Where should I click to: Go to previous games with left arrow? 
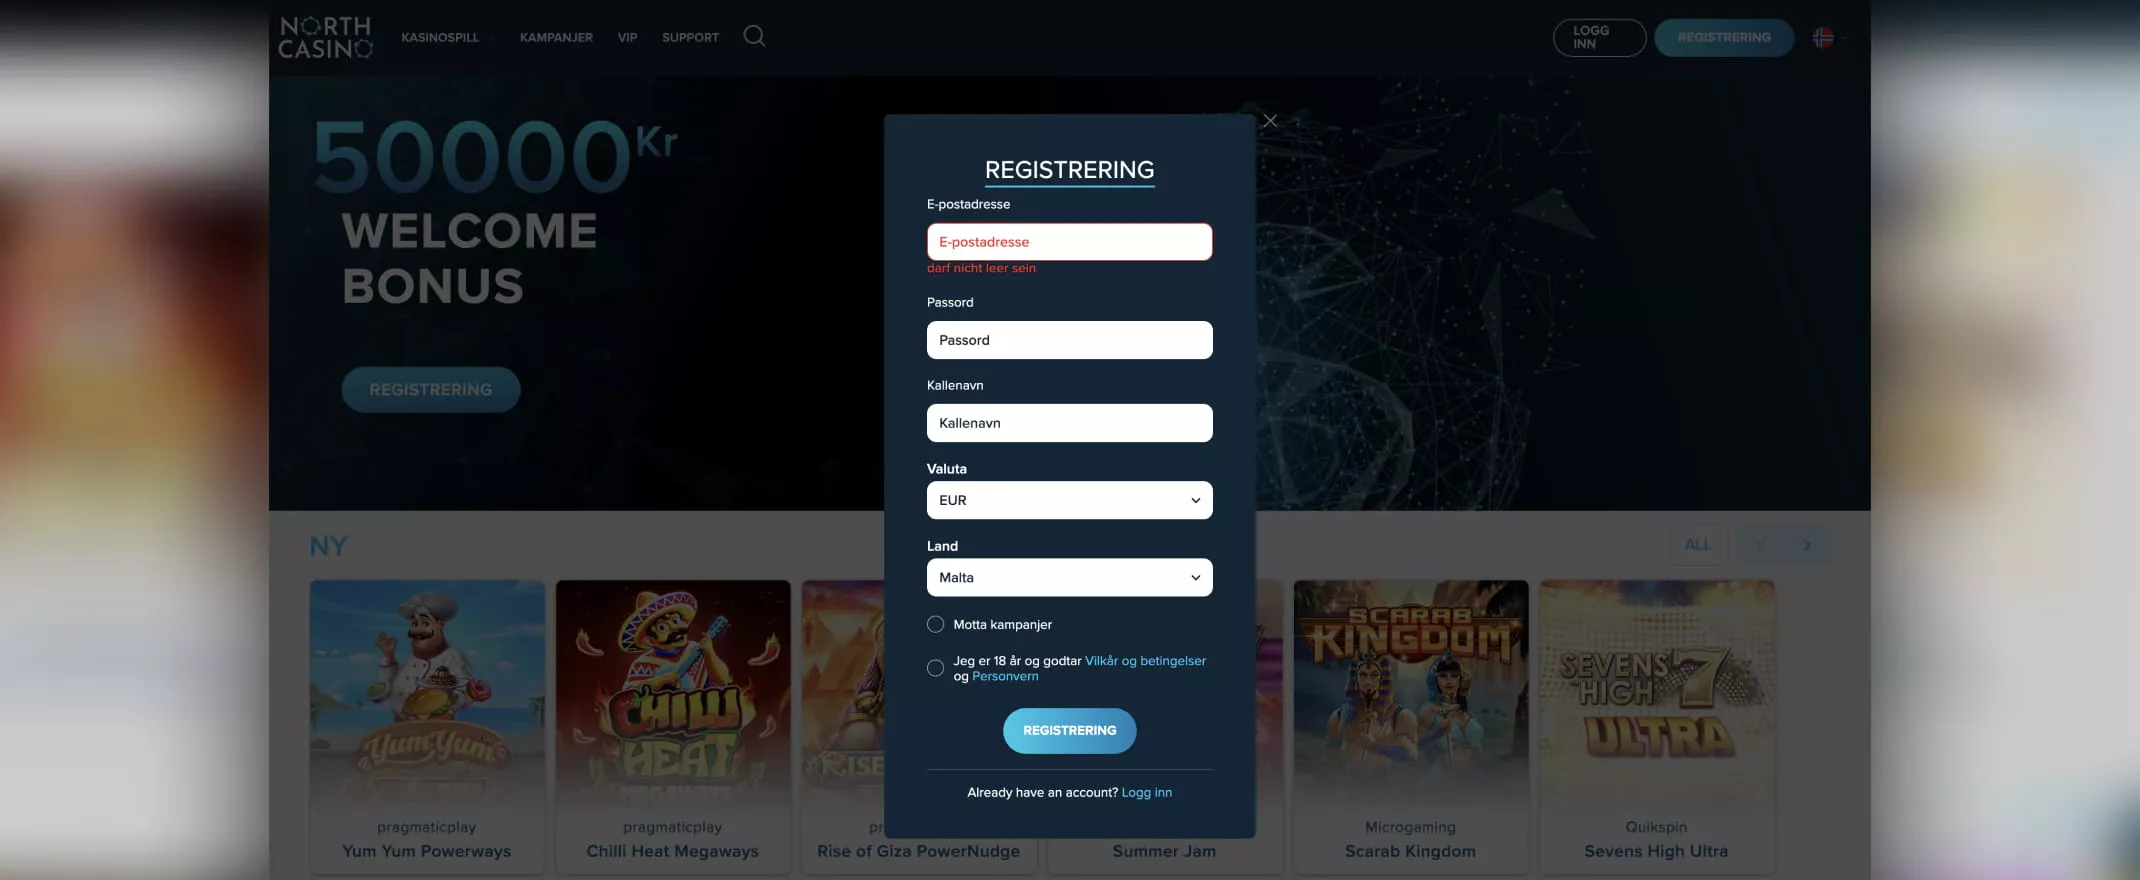point(1761,545)
